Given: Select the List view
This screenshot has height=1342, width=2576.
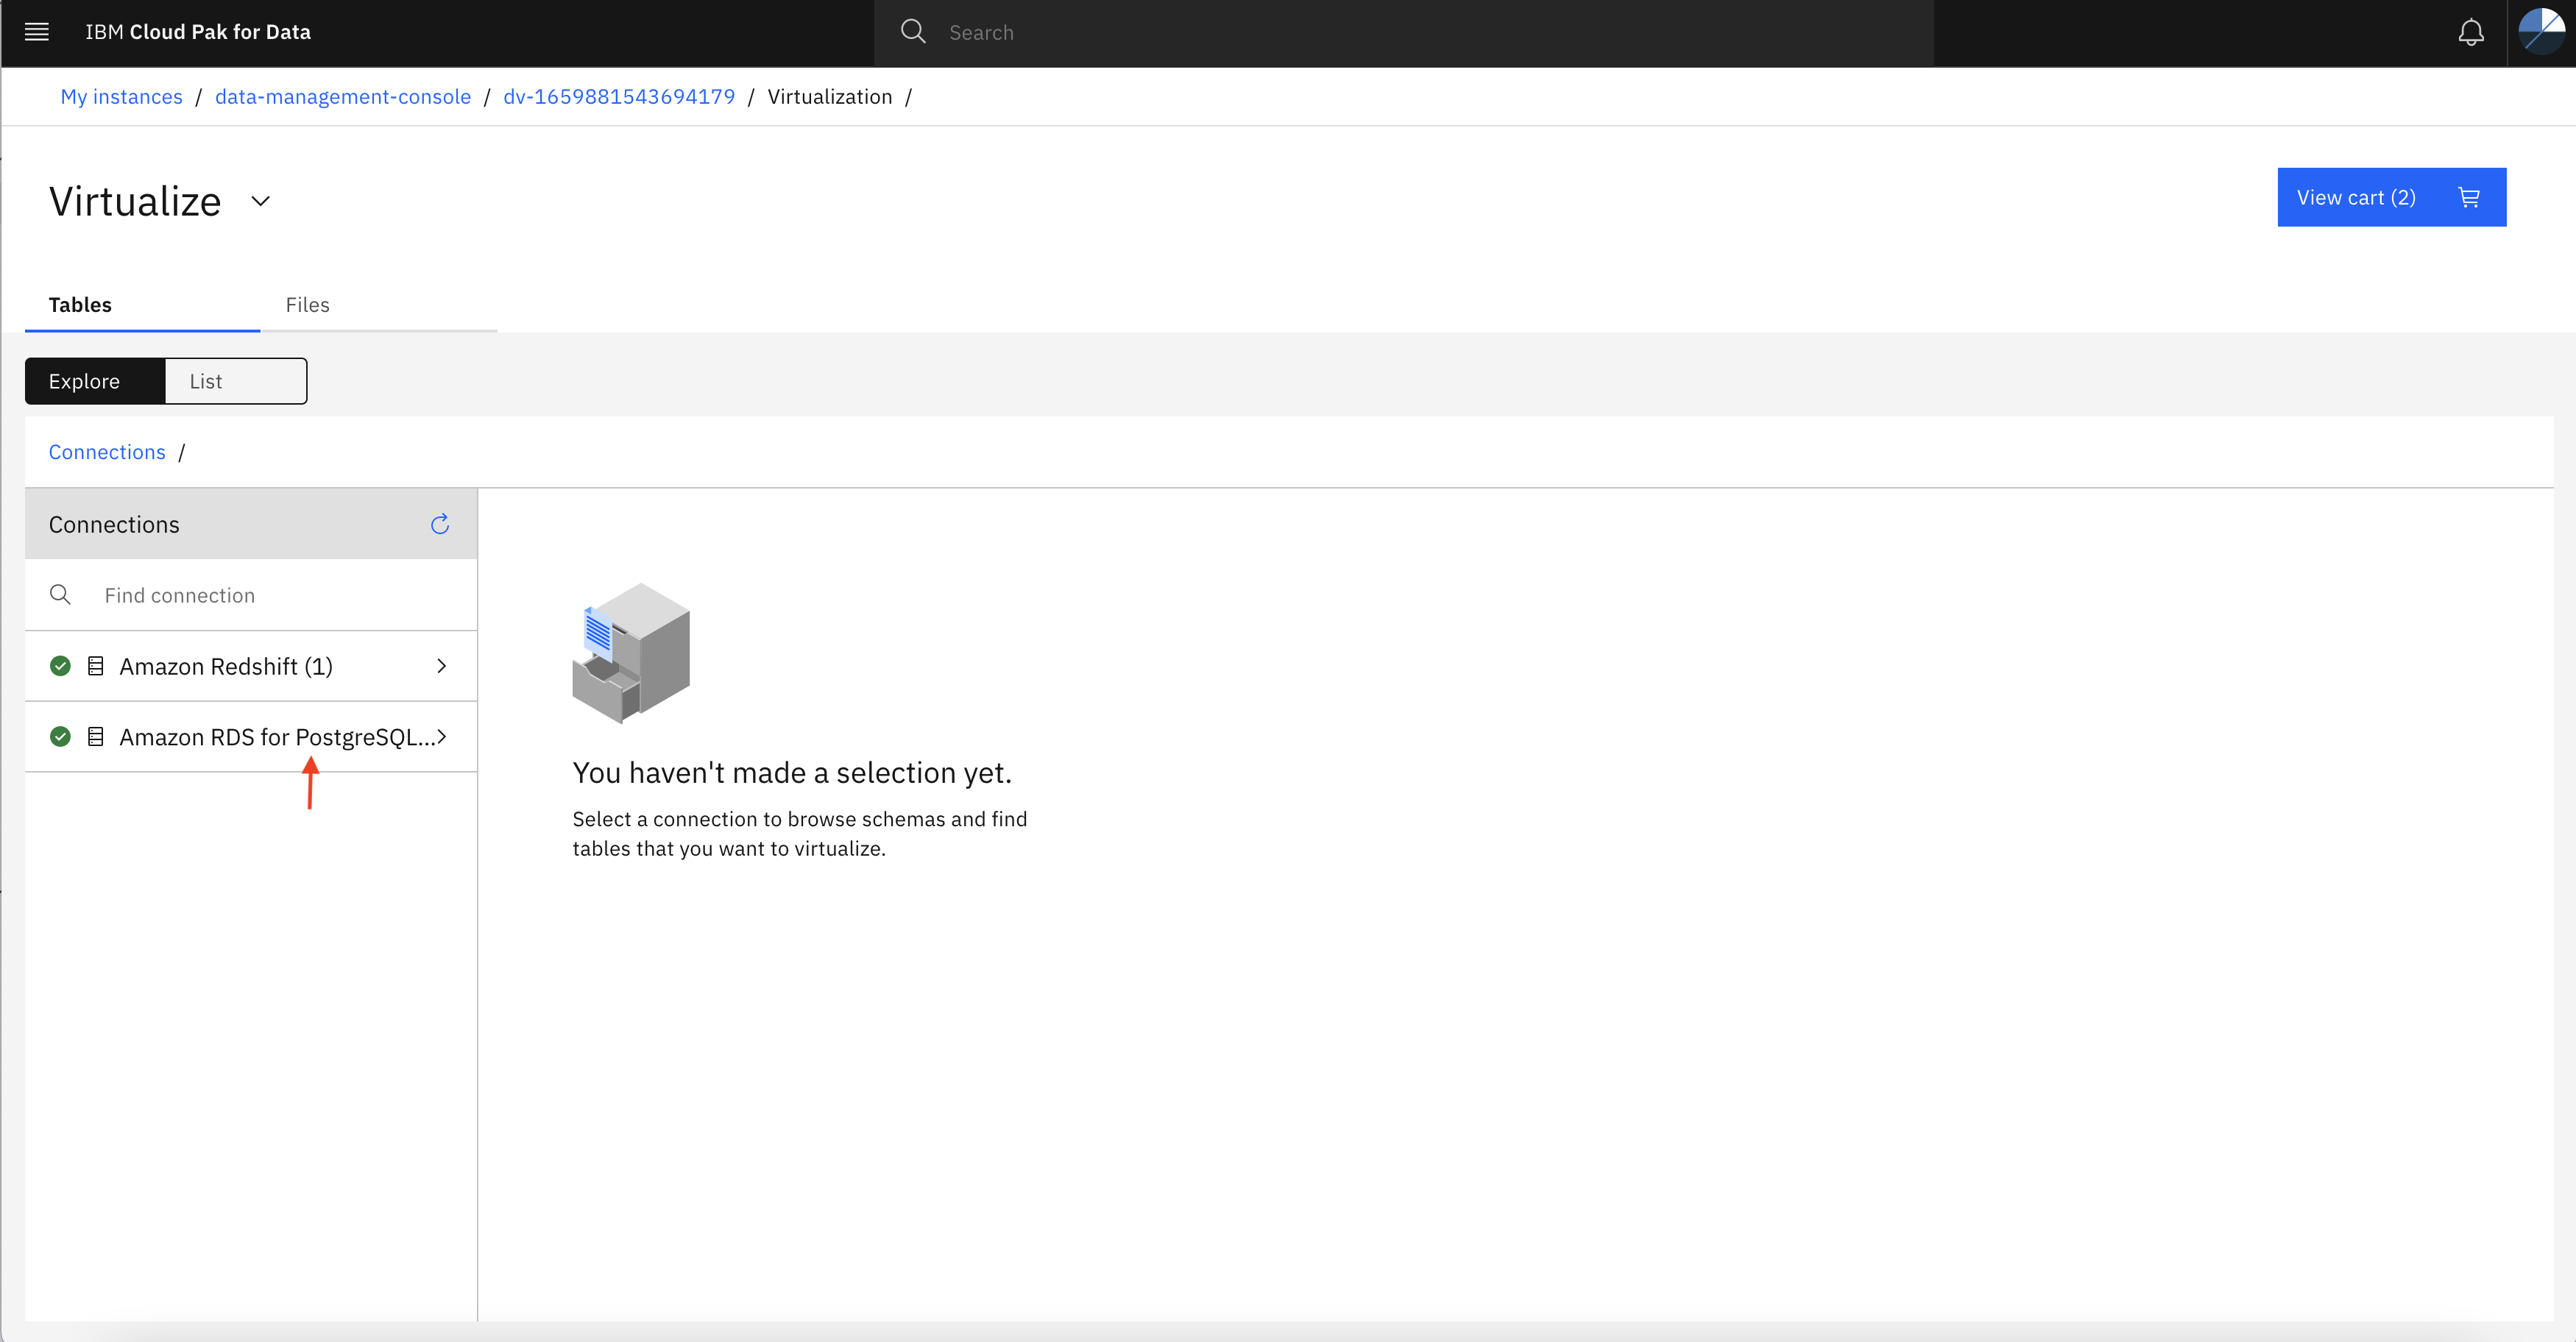Looking at the screenshot, I should (236, 381).
